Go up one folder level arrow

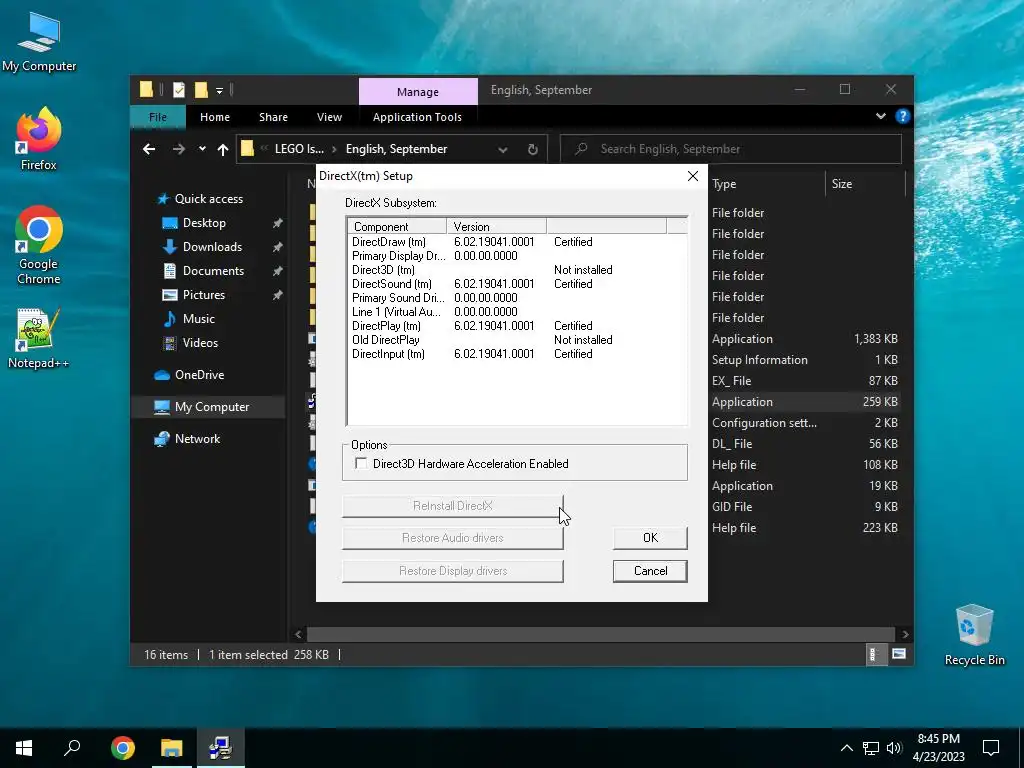[x=223, y=150]
